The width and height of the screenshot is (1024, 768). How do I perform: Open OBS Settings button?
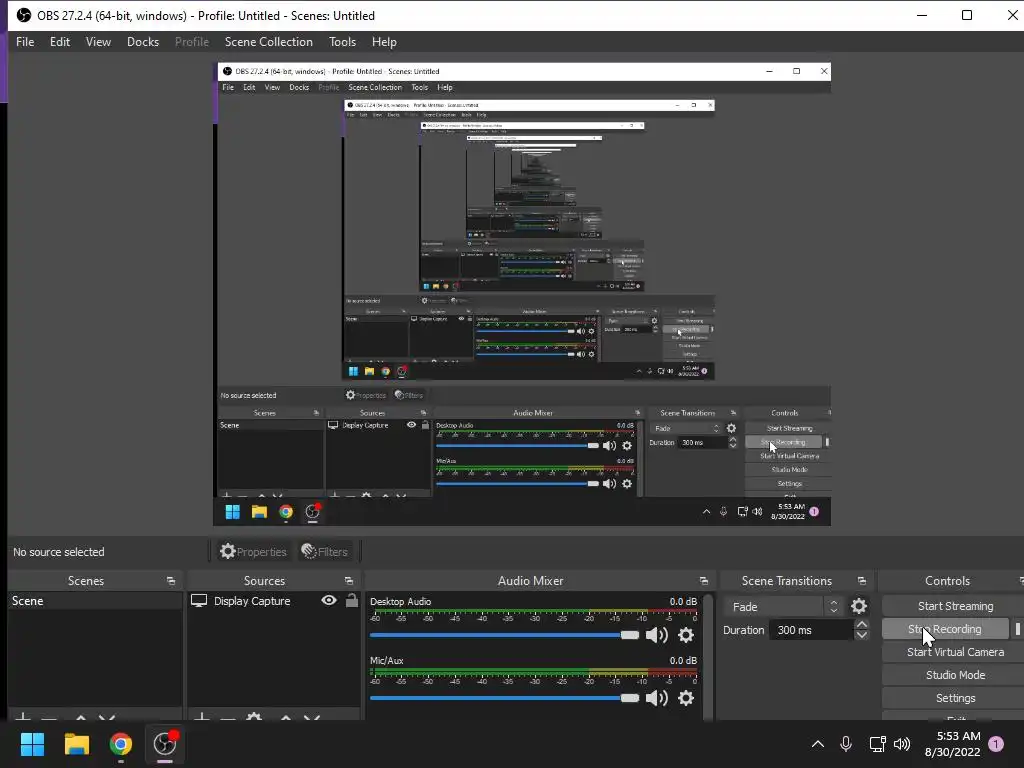point(955,698)
